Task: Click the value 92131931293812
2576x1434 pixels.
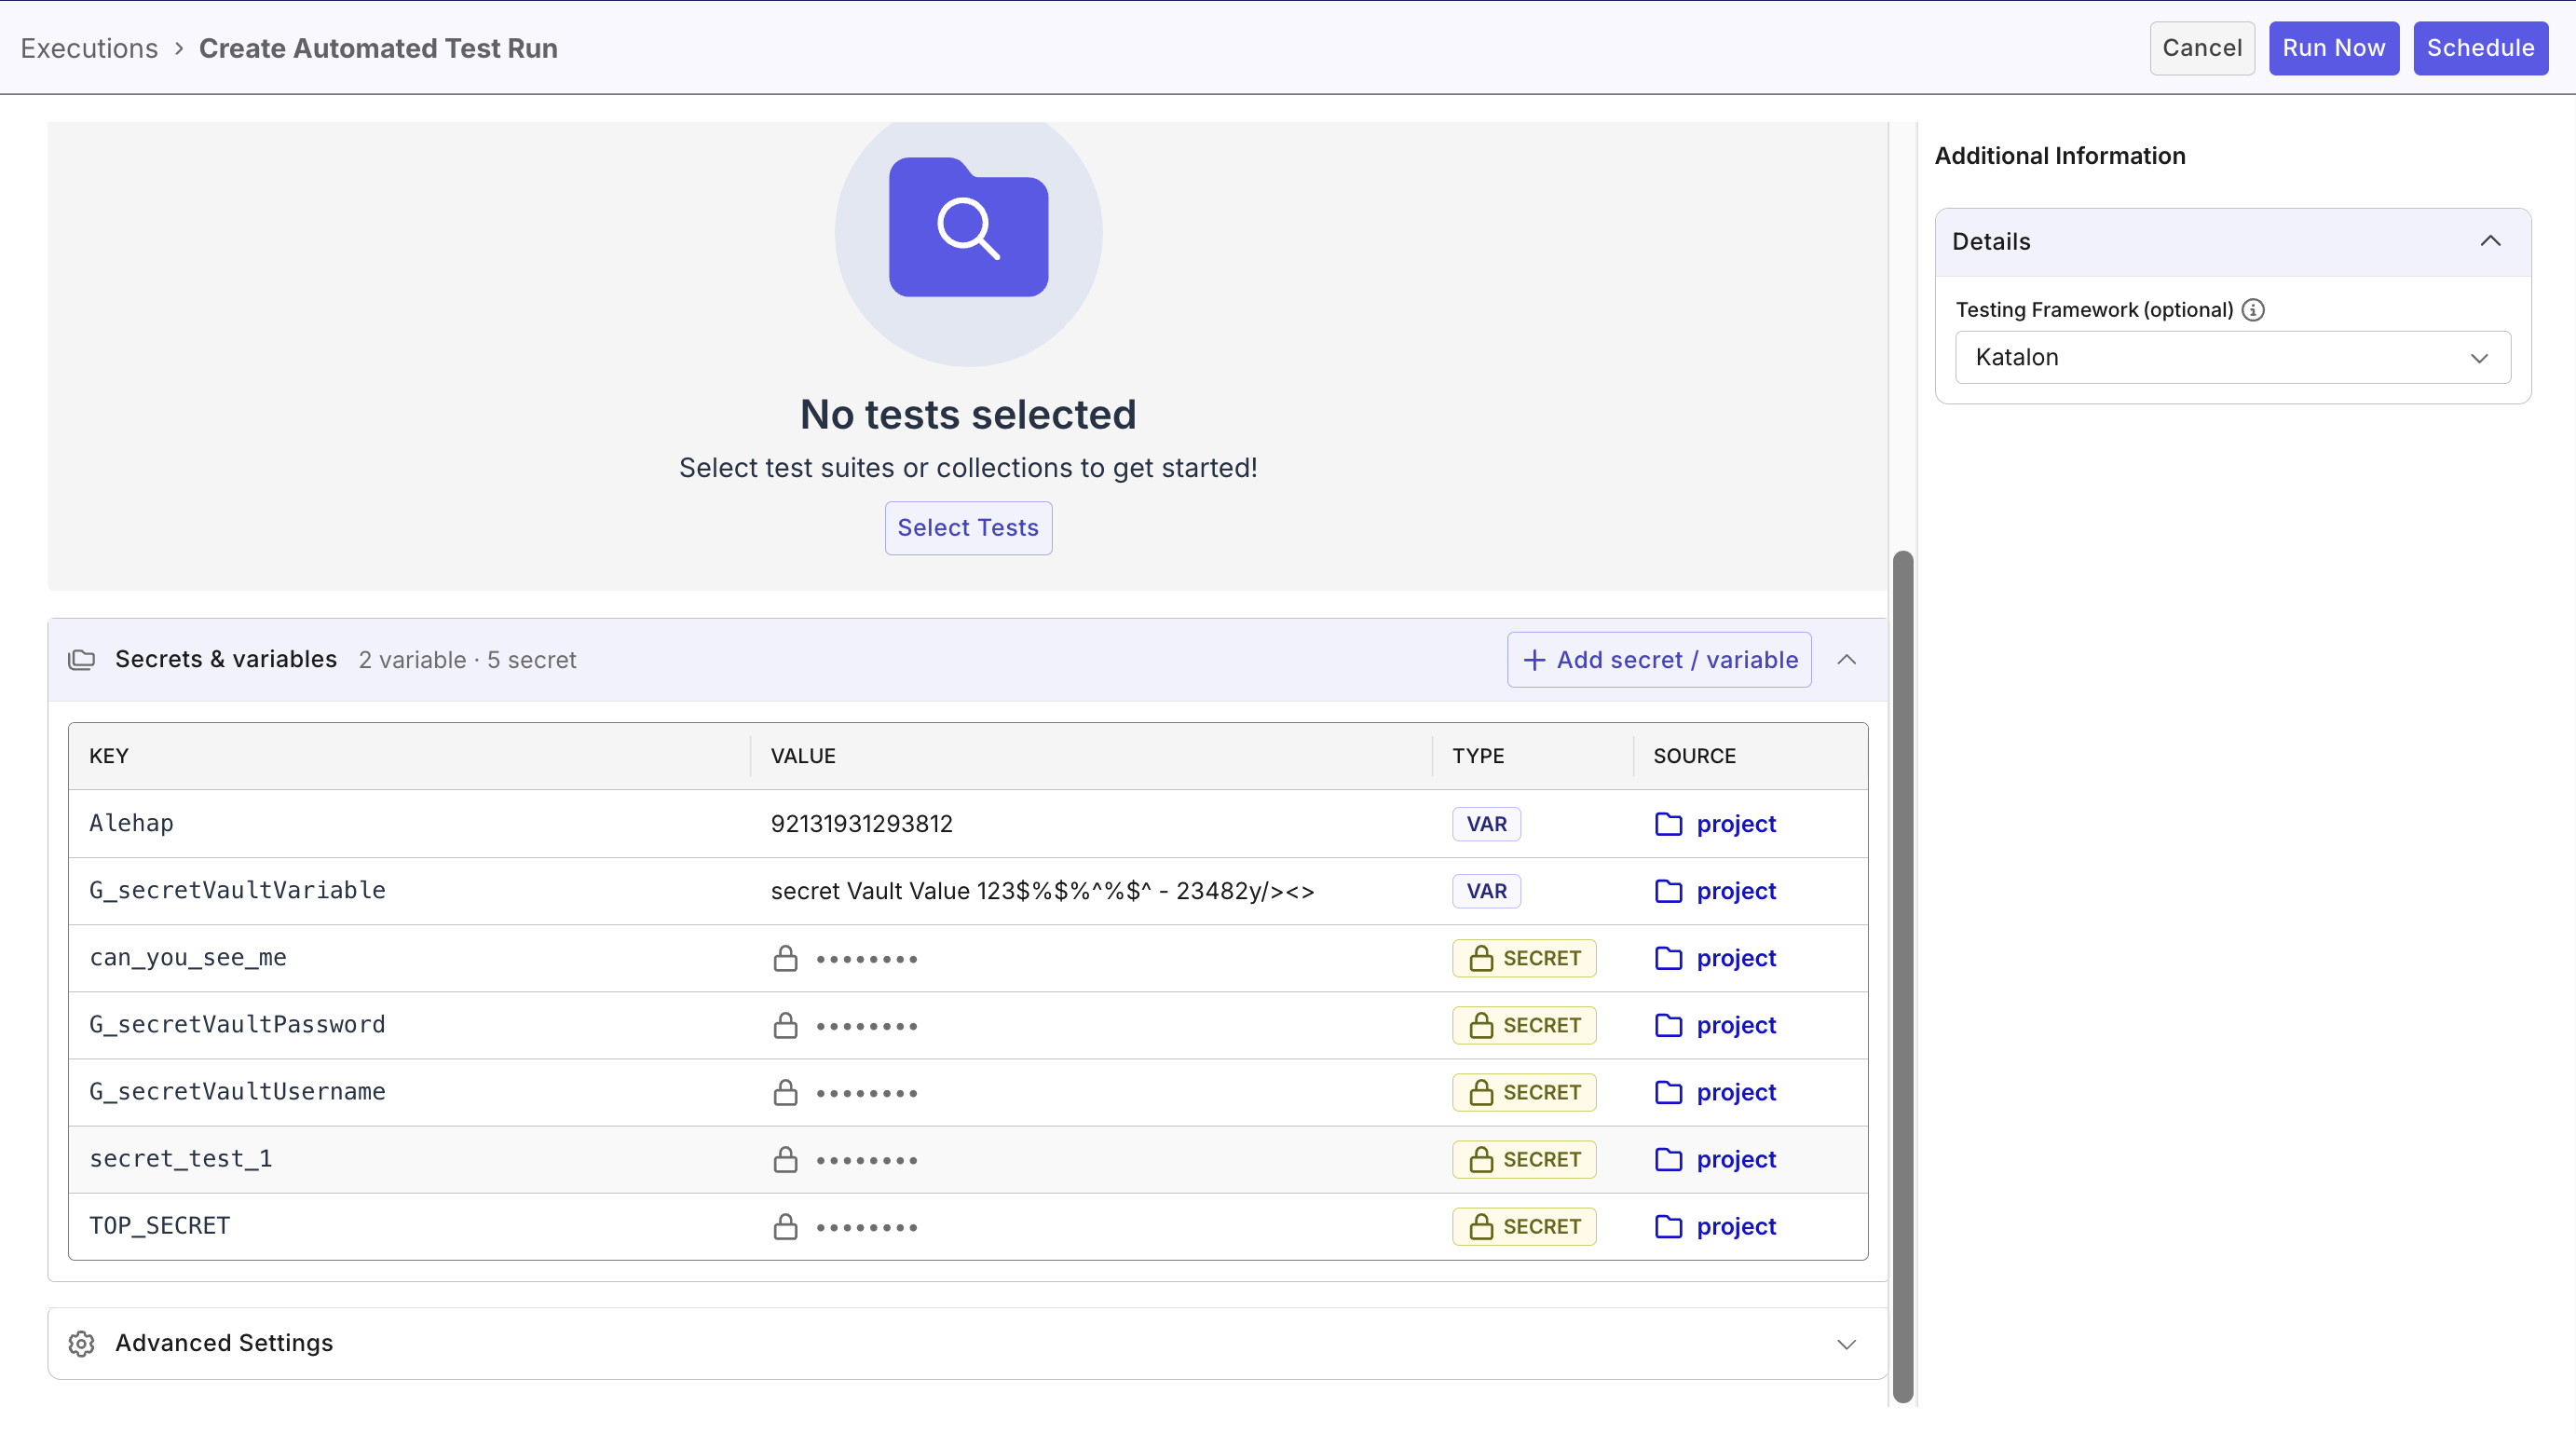Action: click(861, 824)
